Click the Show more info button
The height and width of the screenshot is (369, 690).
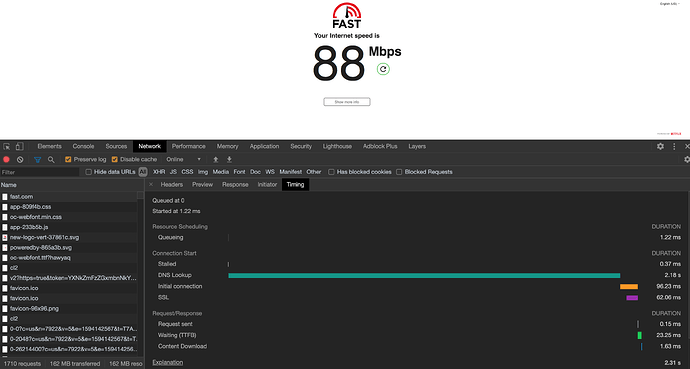347,102
